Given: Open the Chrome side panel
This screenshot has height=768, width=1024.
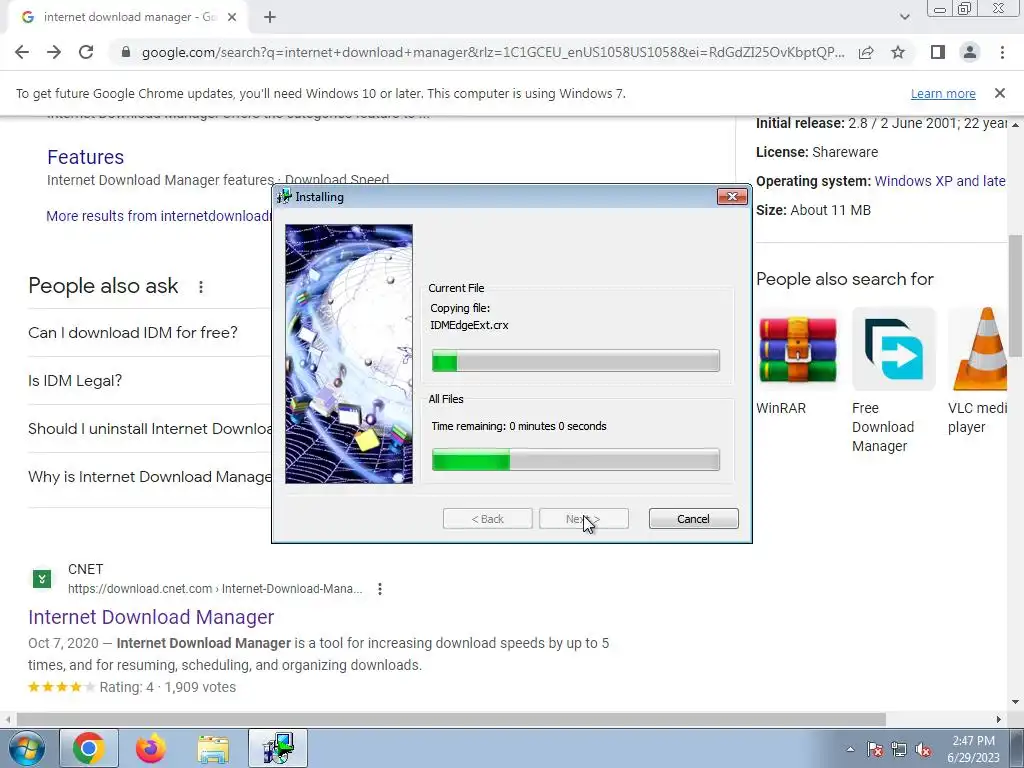Looking at the screenshot, I should click(x=938, y=52).
